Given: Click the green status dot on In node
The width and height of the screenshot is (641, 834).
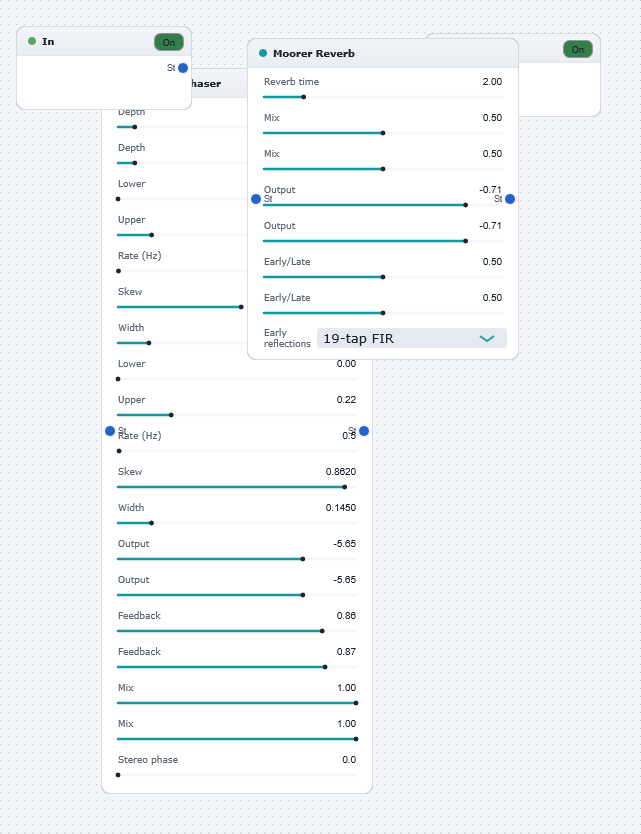Looking at the screenshot, I should pos(32,41).
